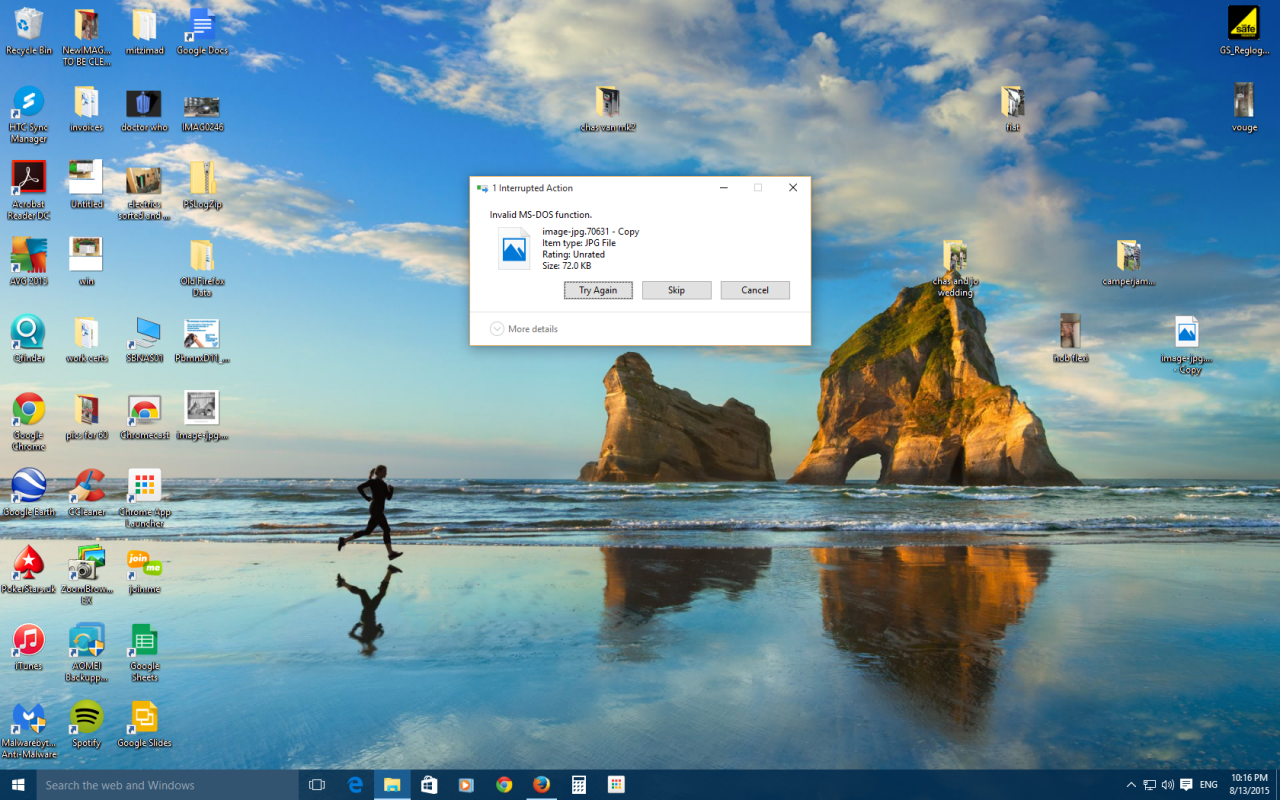Open Task View from the taskbar
Image resolution: width=1280 pixels, height=800 pixels.
click(x=317, y=785)
